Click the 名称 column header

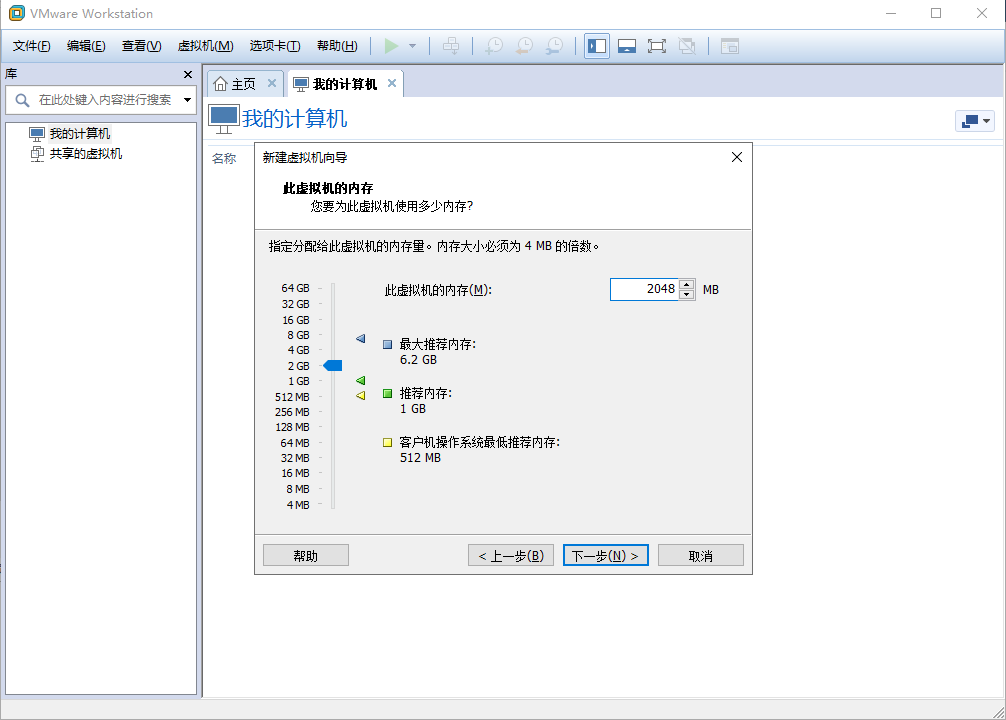point(224,159)
